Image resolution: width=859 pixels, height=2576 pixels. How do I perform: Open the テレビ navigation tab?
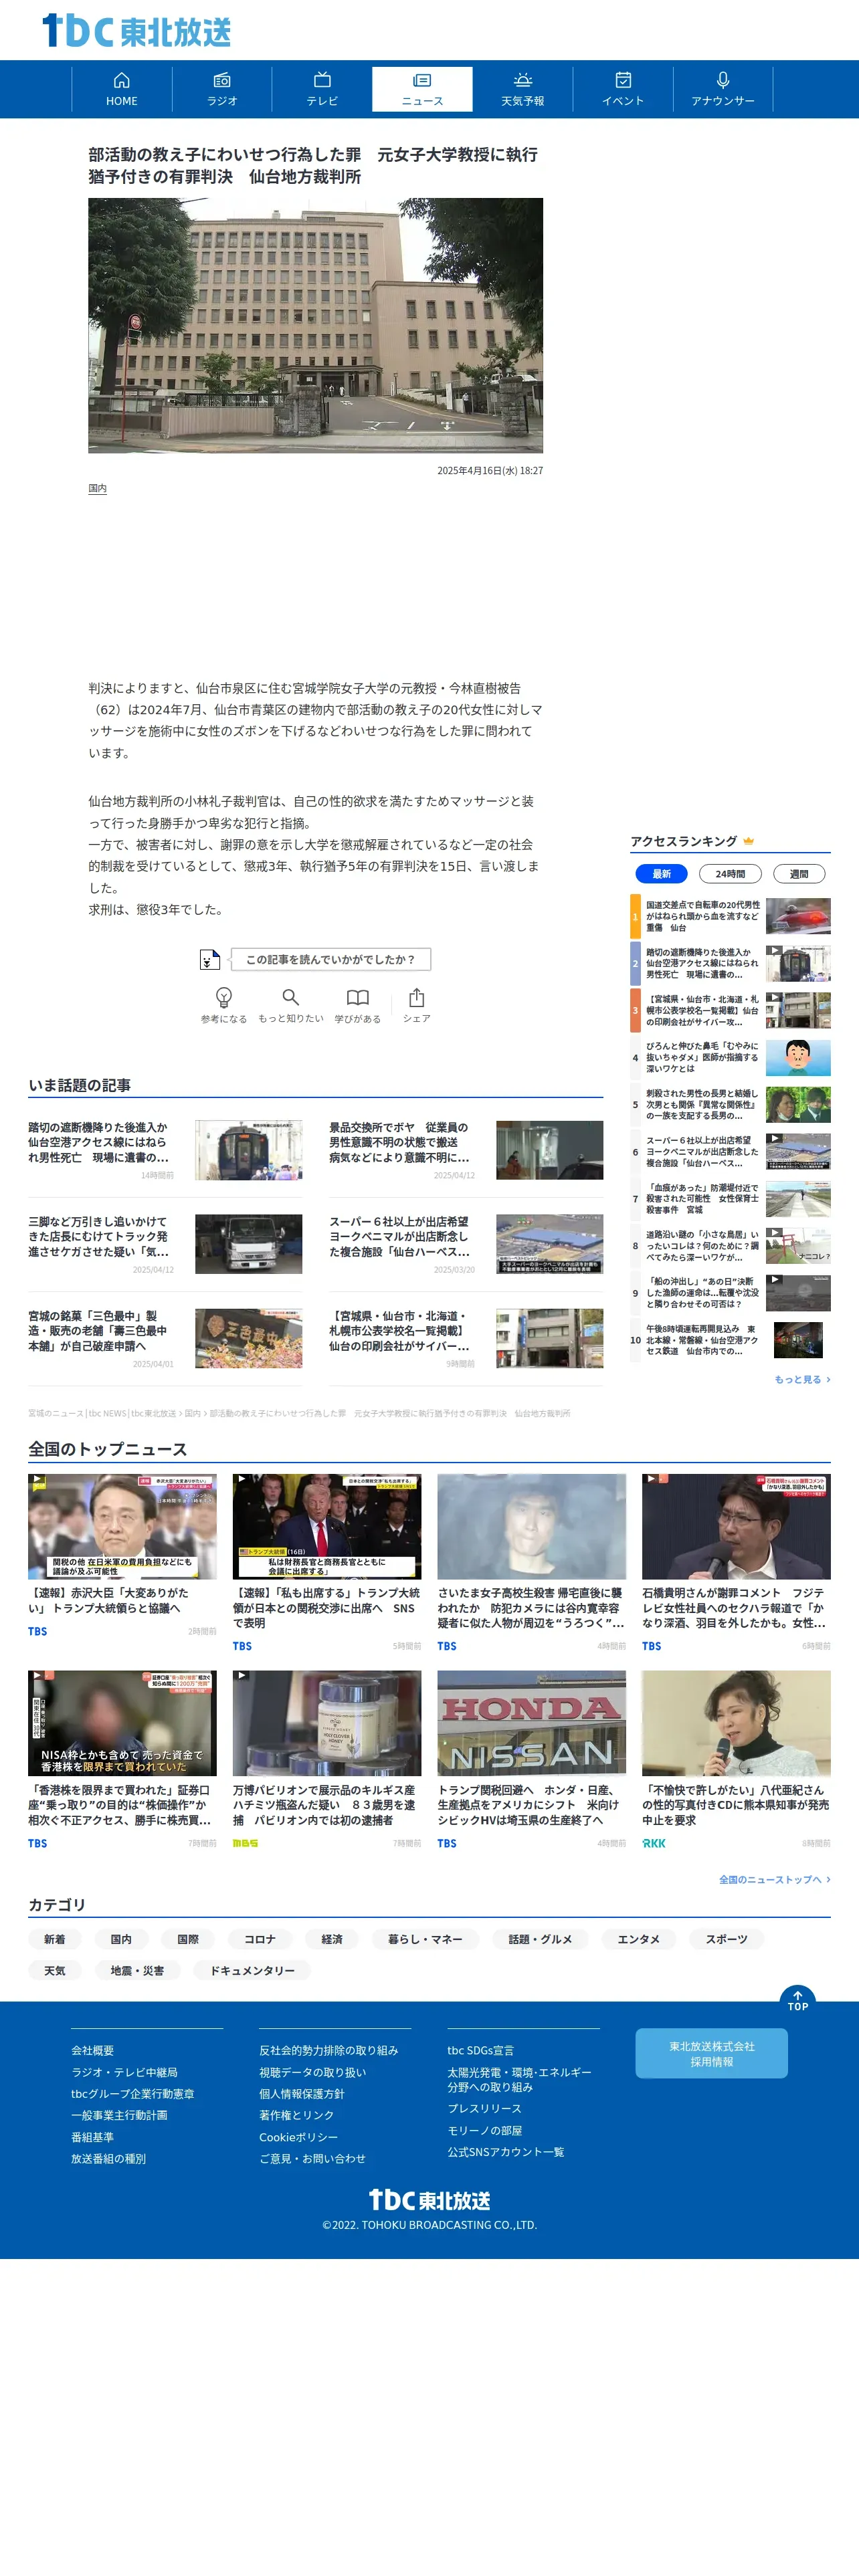click(x=322, y=89)
